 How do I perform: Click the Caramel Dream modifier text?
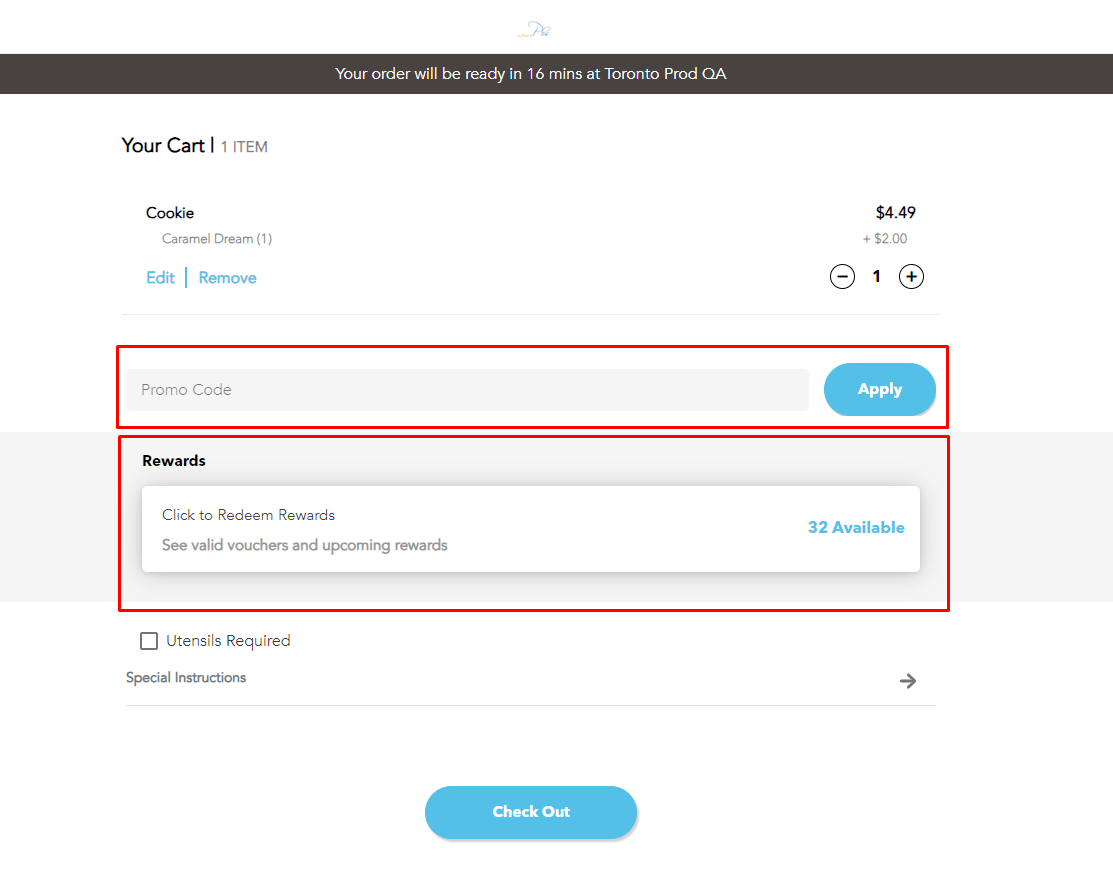(217, 238)
